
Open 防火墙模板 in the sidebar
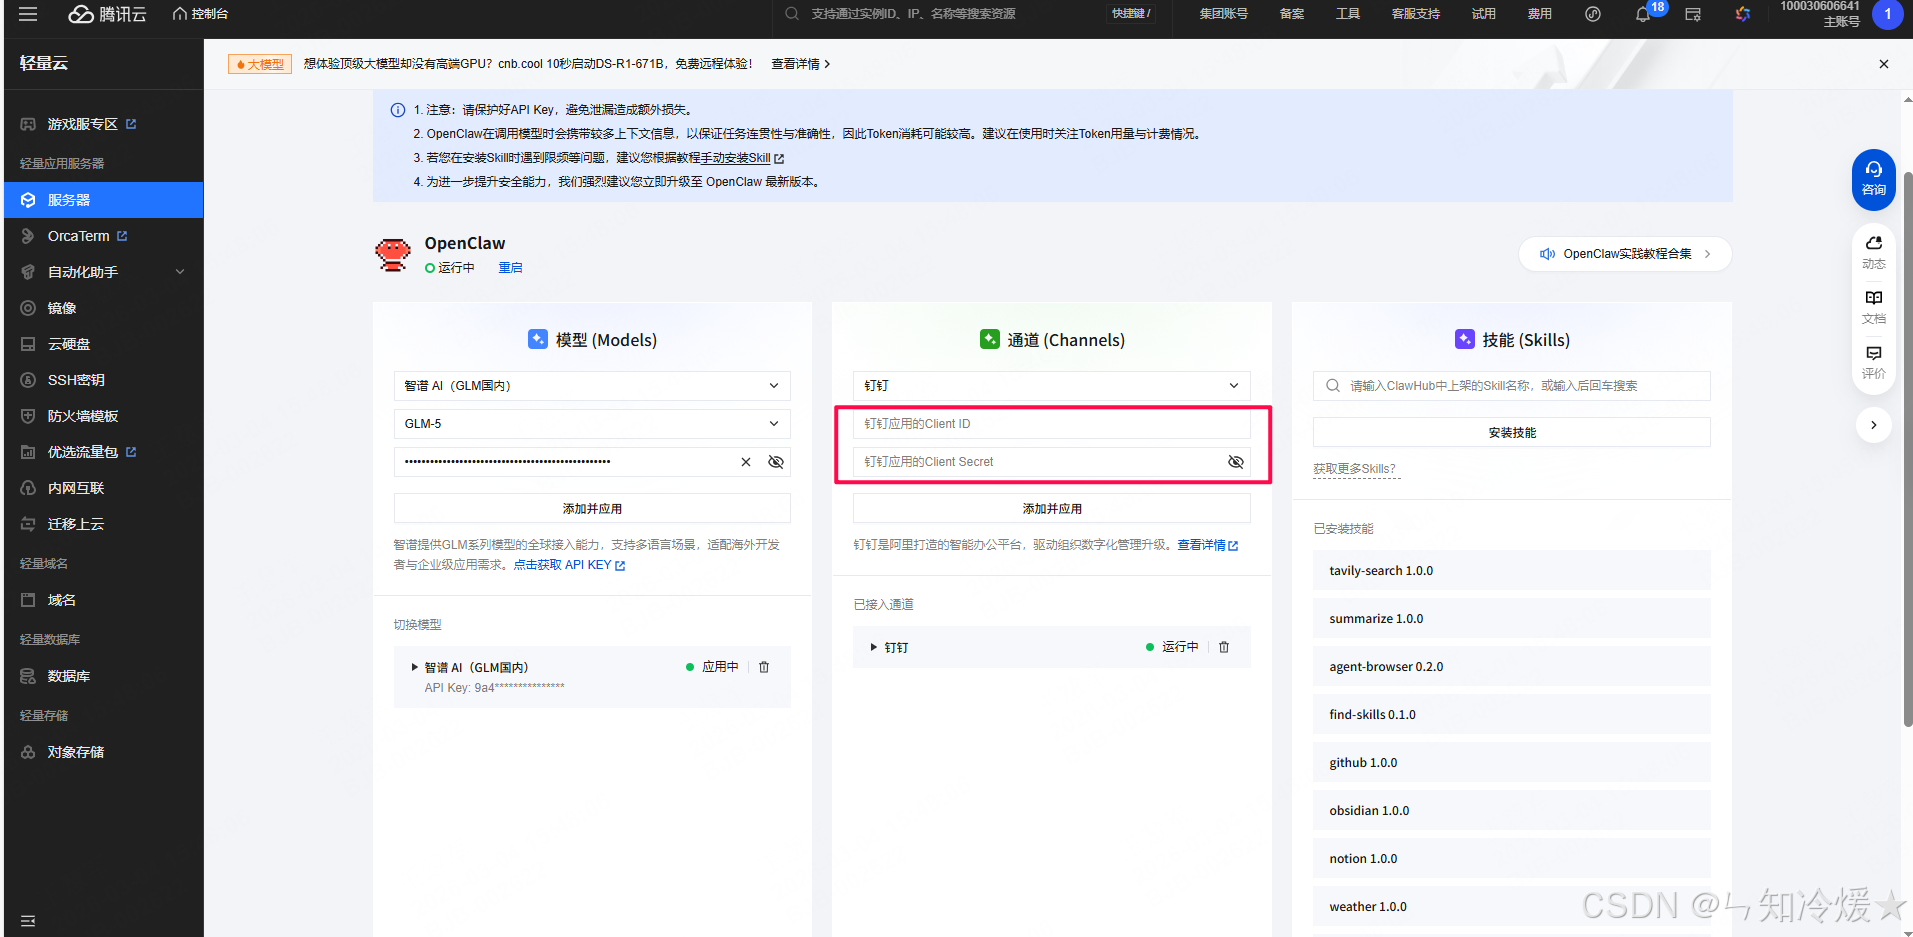[83, 416]
